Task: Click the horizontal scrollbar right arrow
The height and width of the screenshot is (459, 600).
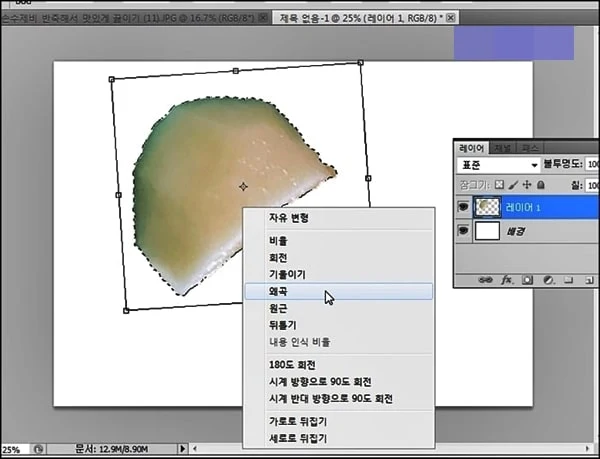Action: pos(587,448)
